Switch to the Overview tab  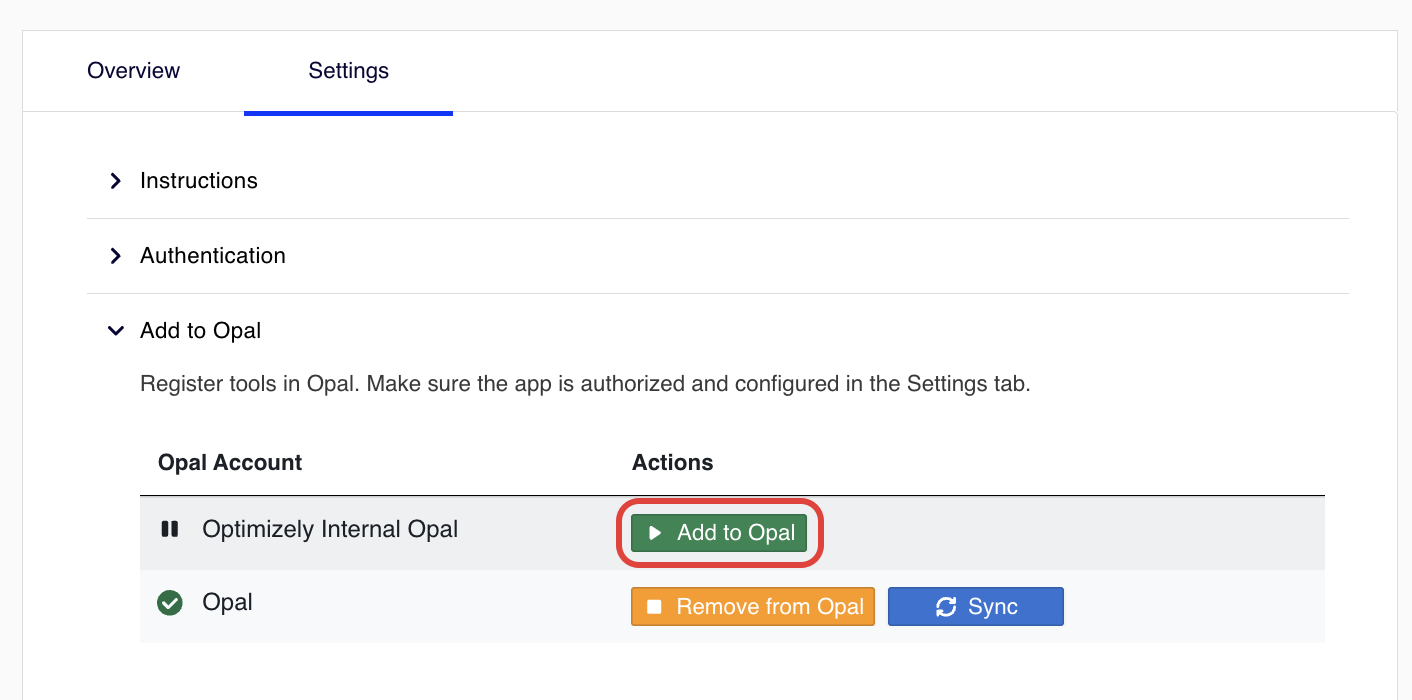pyautogui.click(x=133, y=71)
